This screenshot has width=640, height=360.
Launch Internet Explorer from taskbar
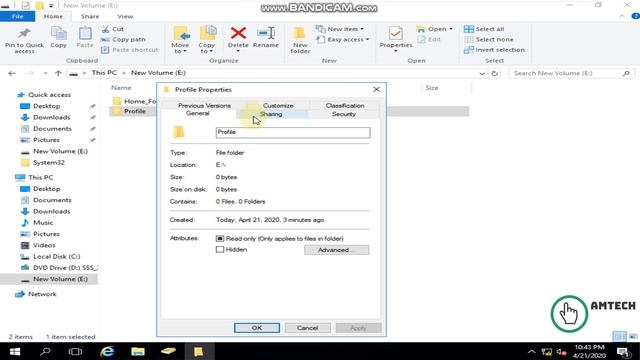[107, 351]
